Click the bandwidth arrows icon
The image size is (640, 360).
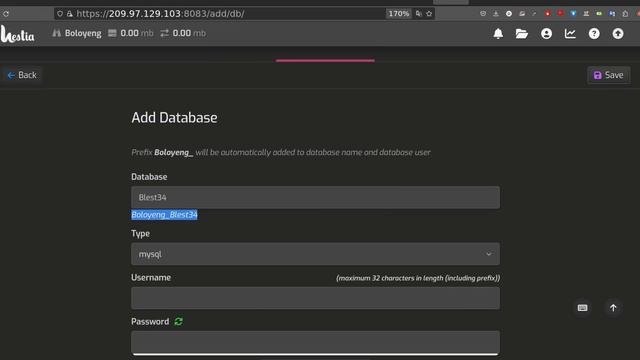point(164,33)
